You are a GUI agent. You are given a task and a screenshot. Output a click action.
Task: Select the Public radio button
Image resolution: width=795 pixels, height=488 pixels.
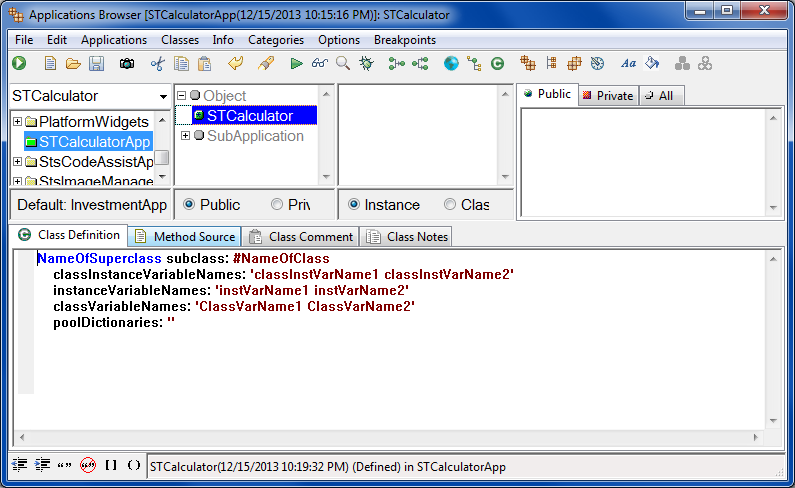click(x=189, y=204)
